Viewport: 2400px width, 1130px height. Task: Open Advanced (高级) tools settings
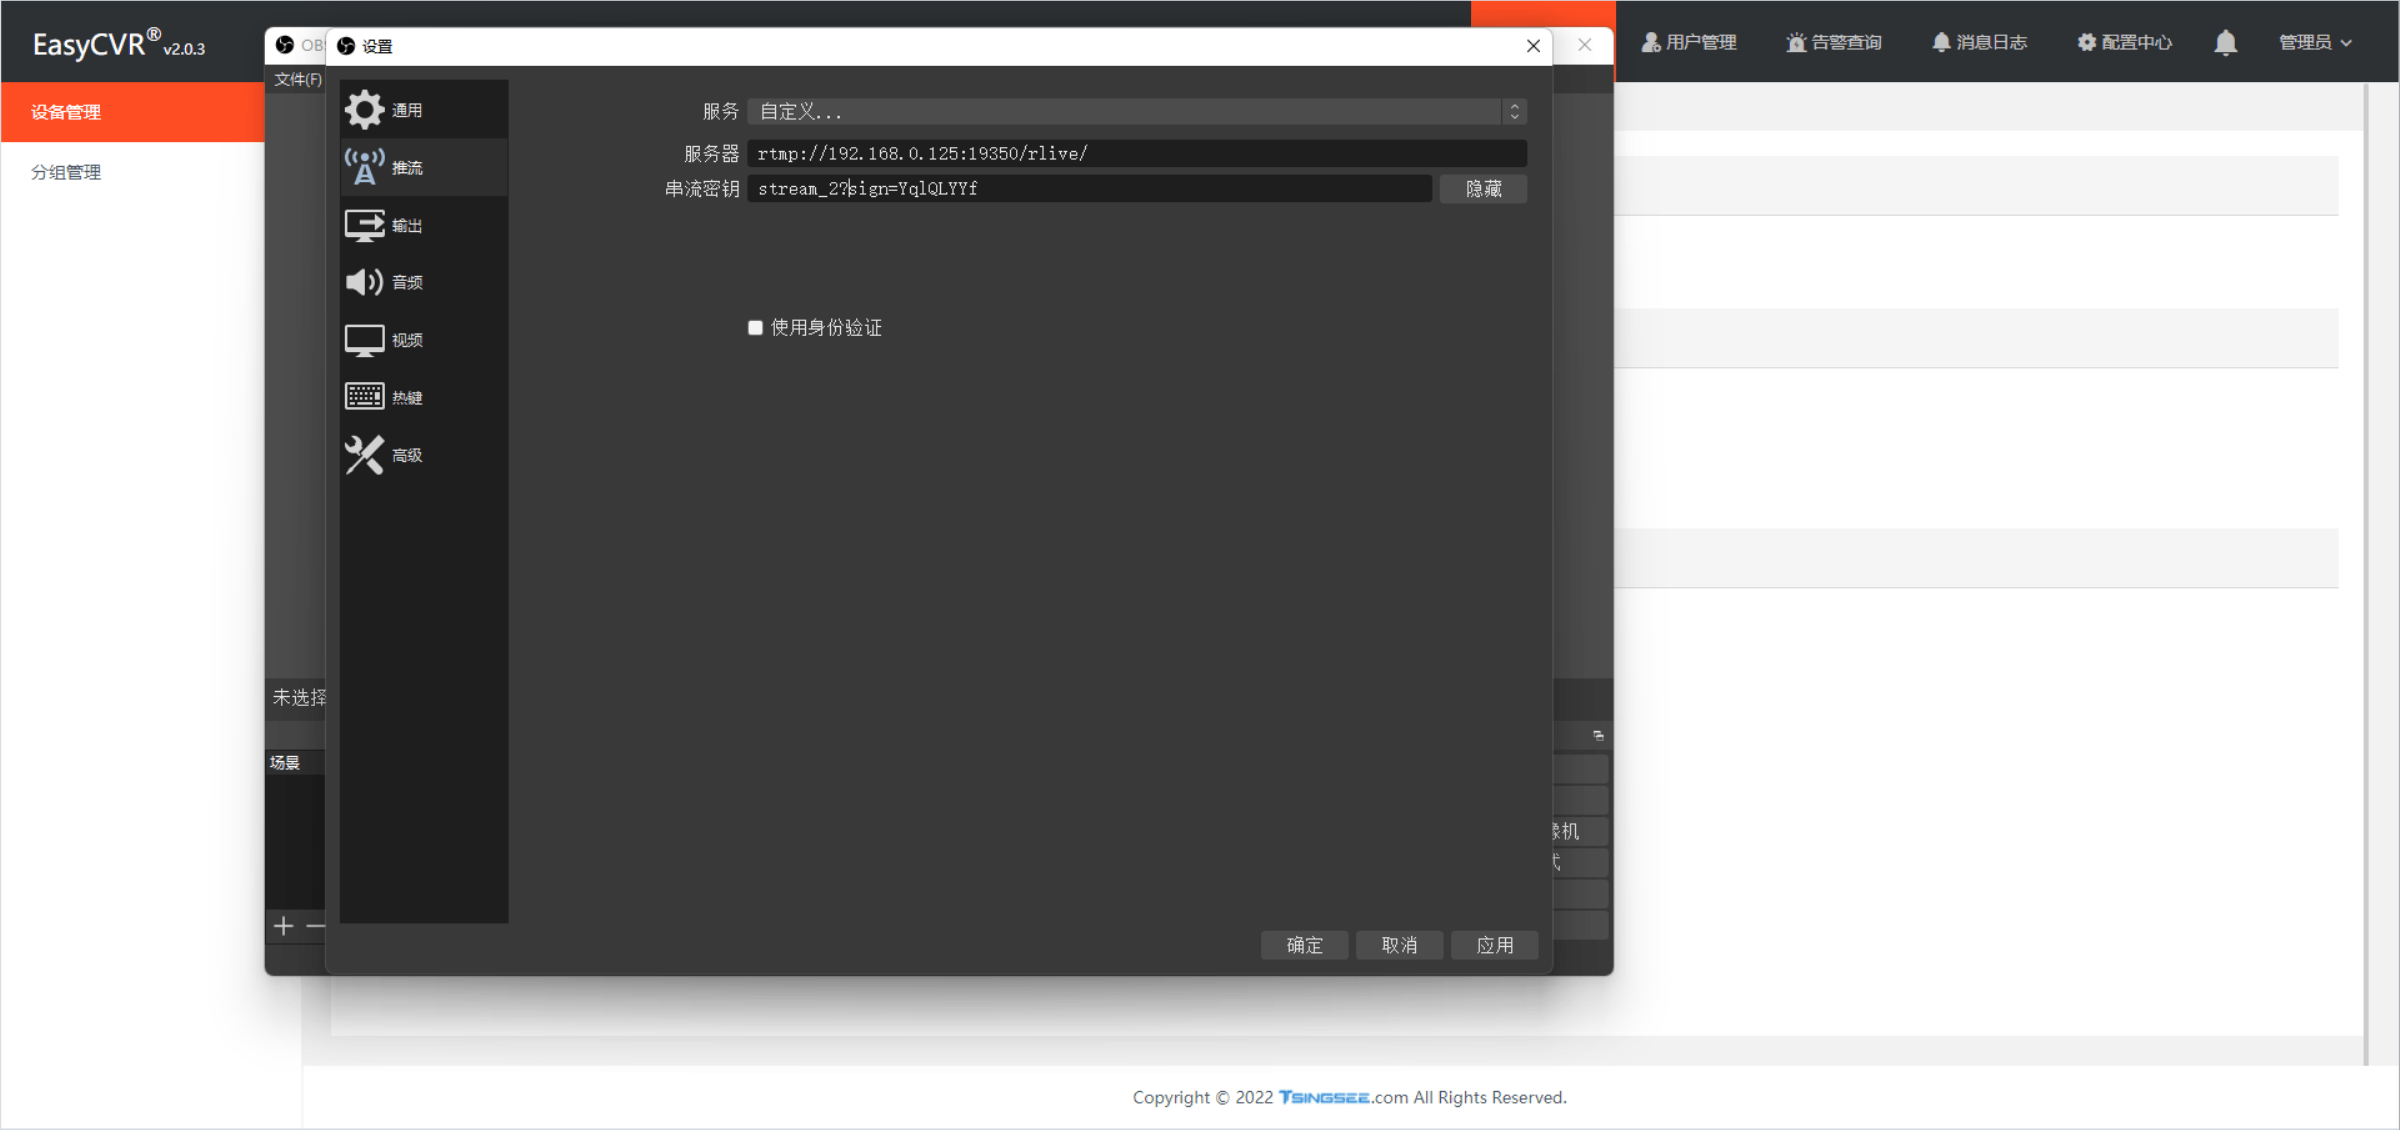click(364, 455)
